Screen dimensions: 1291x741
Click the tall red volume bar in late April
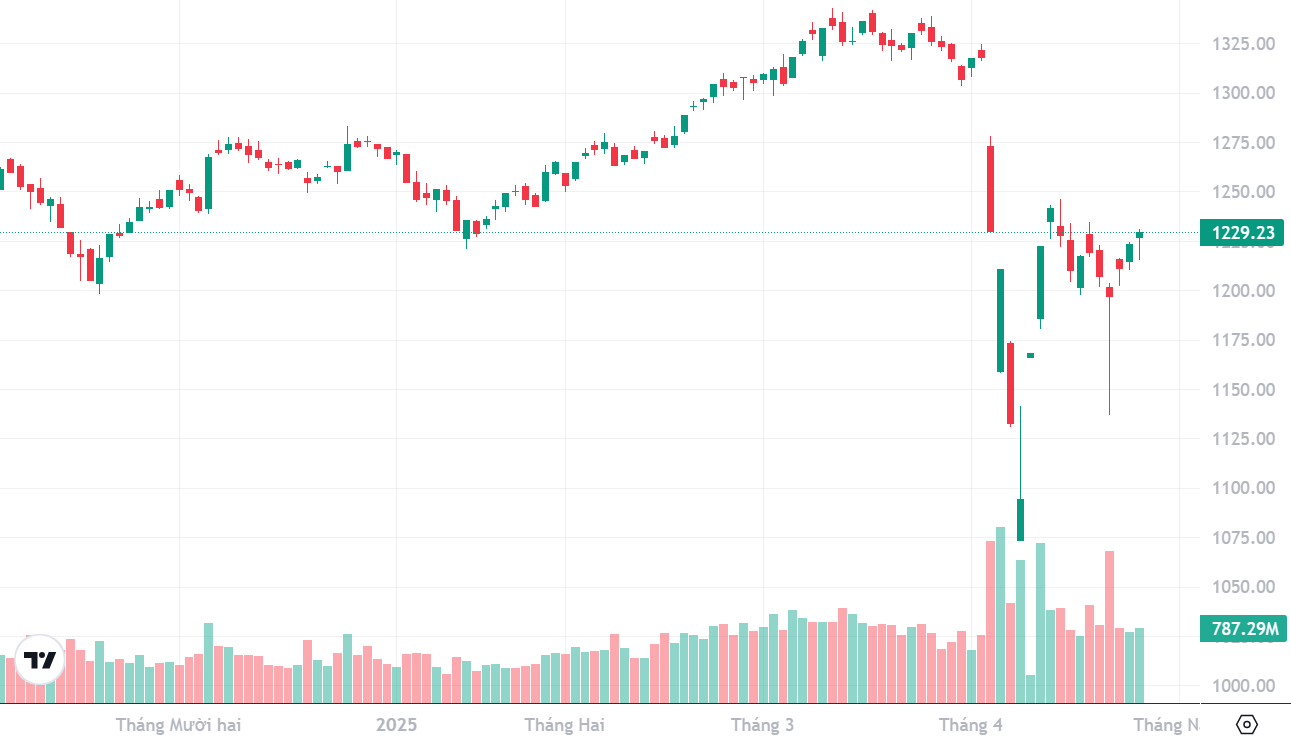tap(1109, 627)
